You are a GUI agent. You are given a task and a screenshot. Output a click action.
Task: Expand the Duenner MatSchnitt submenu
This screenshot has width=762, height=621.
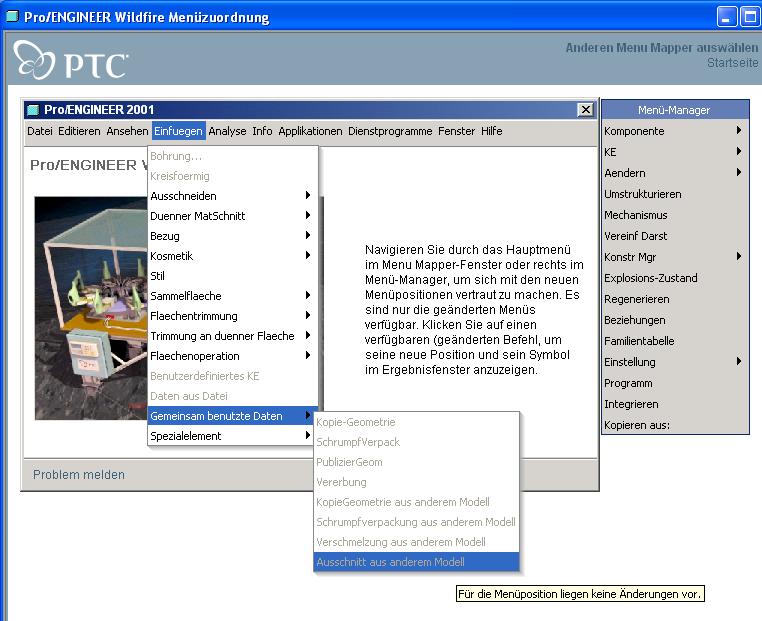233,216
